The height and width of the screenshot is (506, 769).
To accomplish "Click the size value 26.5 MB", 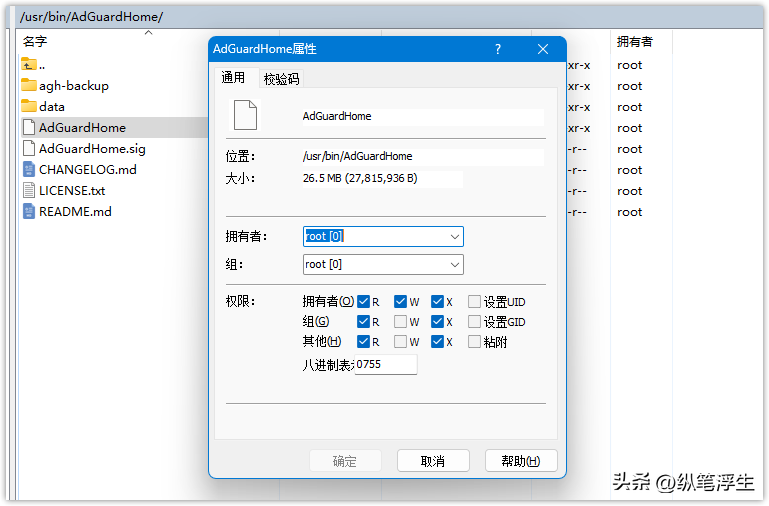I will pos(360,178).
